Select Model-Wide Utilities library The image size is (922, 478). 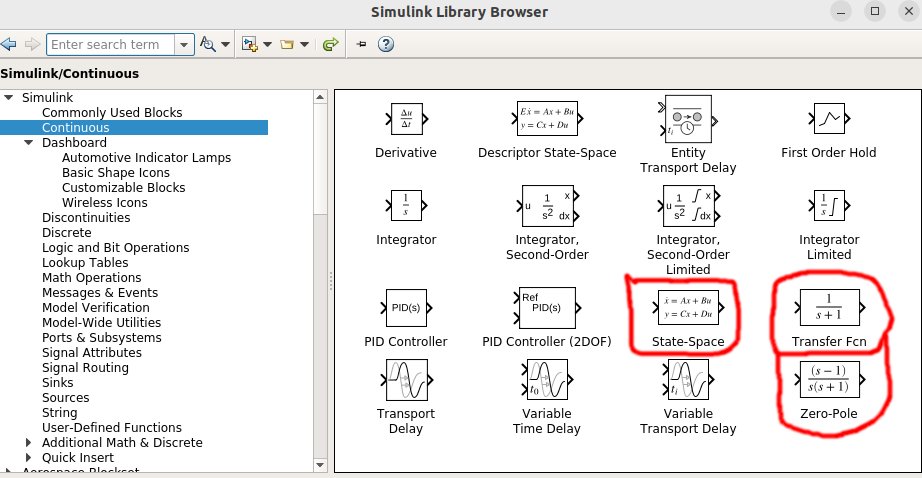click(x=101, y=323)
